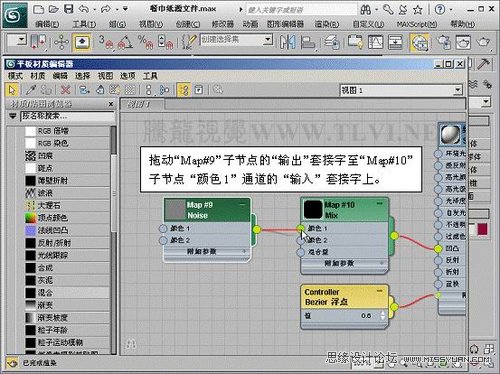Select the 大理石 map in browser list
Image resolution: width=500 pixels, height=374 pixels.
tap(68, 205)
